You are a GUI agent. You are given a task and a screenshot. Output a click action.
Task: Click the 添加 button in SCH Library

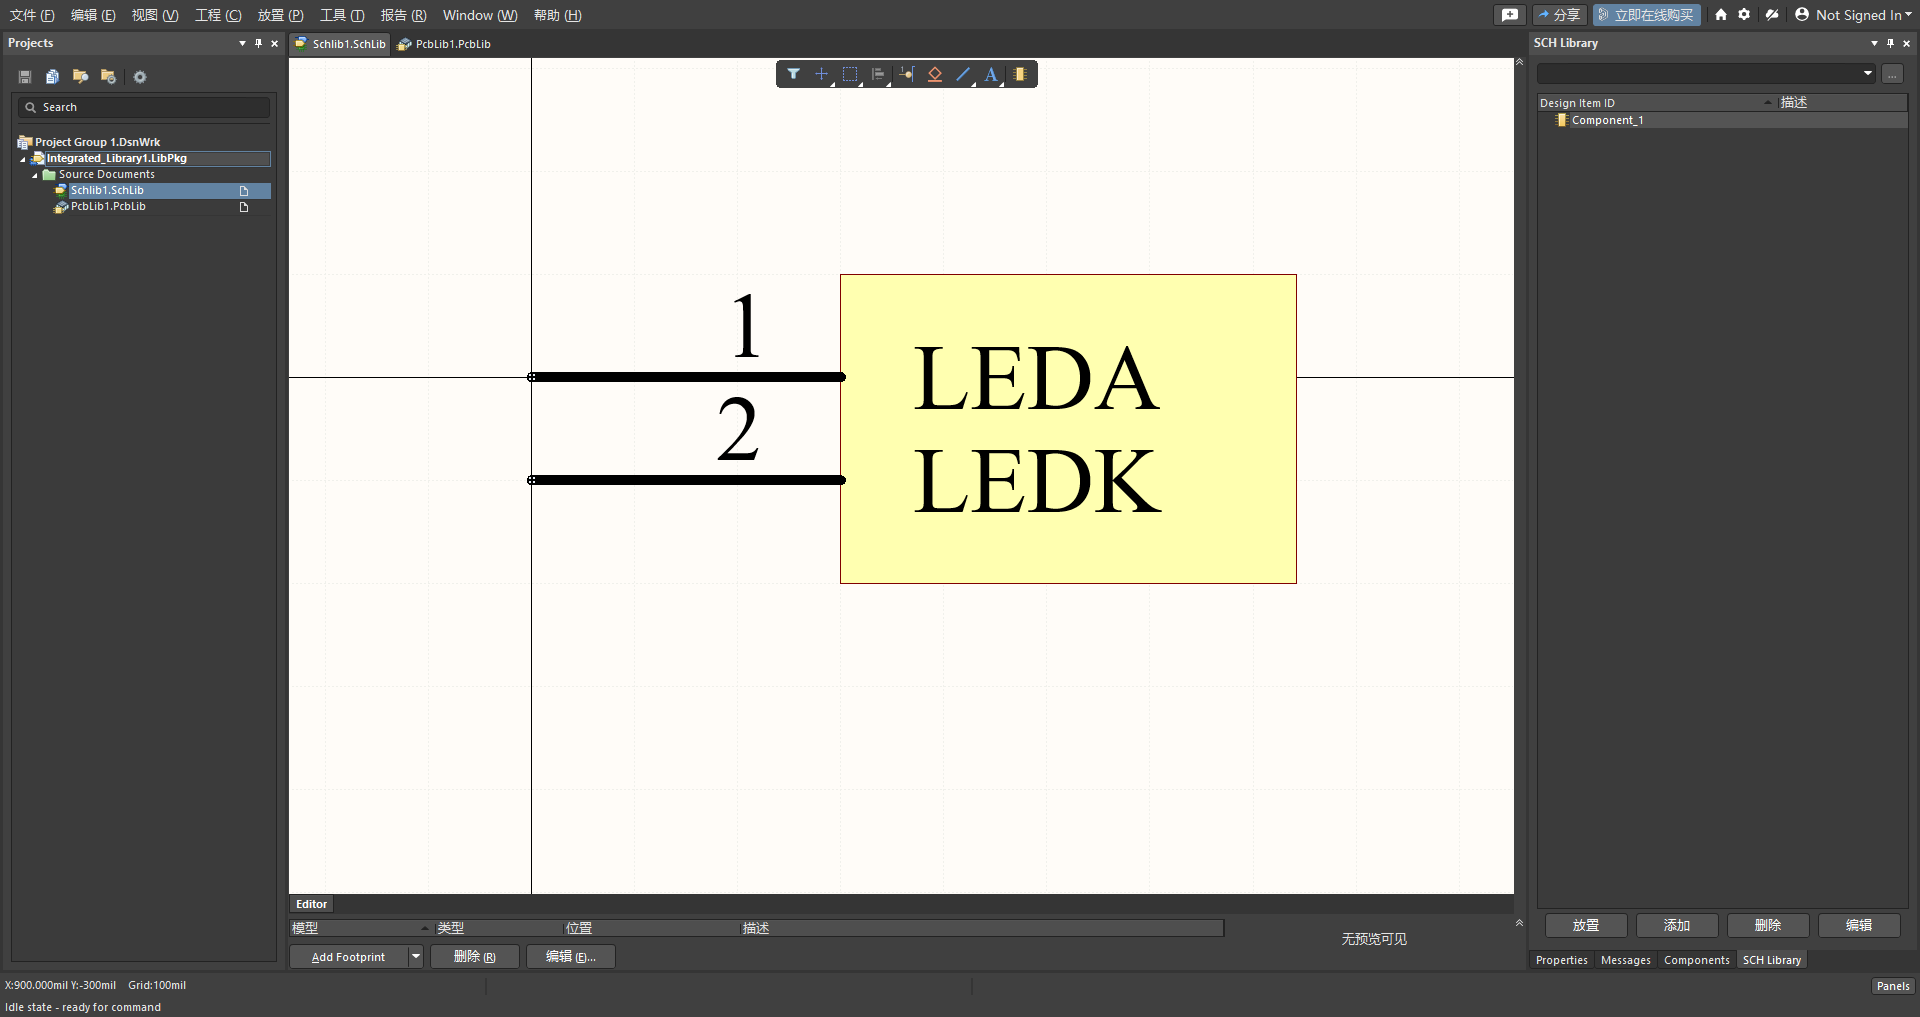coord(1677,925)
